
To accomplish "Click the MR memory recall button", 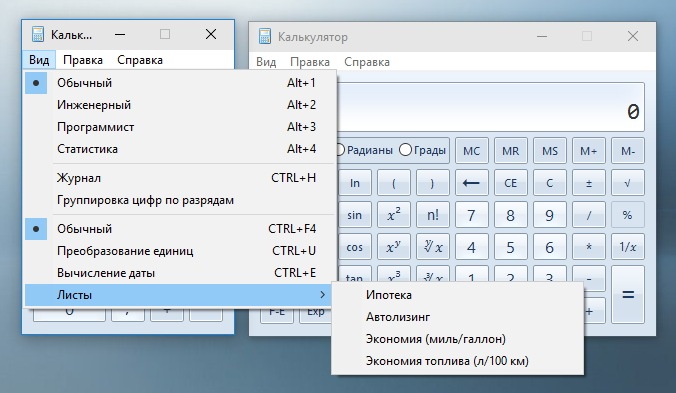I will [x=510, y=151].
